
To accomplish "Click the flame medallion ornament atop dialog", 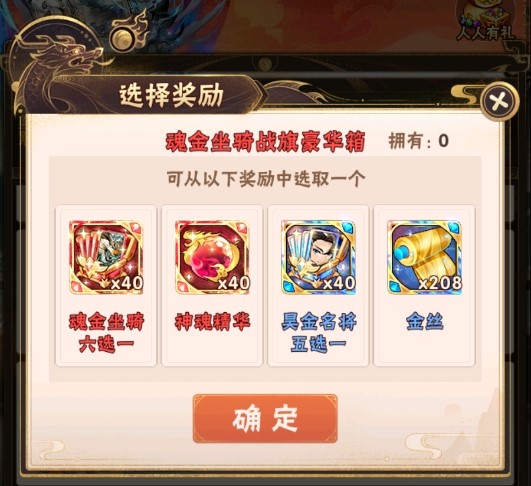I will 128,33.
